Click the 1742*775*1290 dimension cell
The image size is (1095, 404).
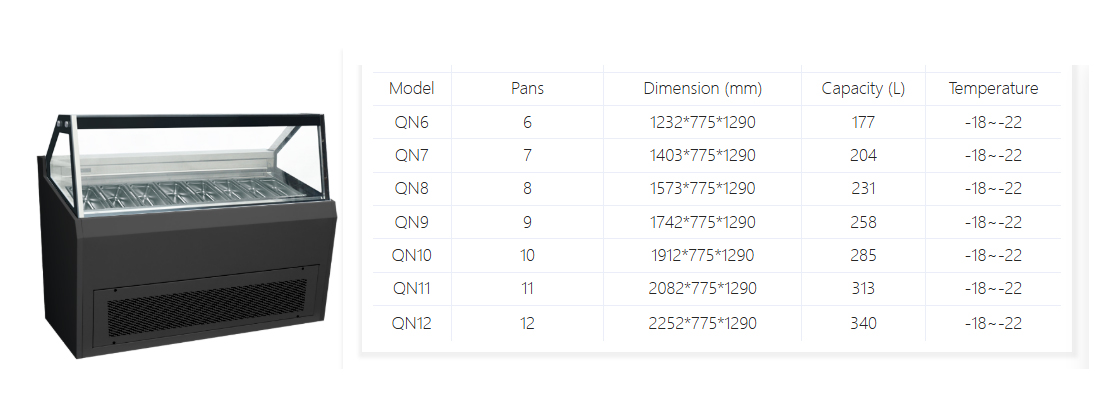click(702, 222)
